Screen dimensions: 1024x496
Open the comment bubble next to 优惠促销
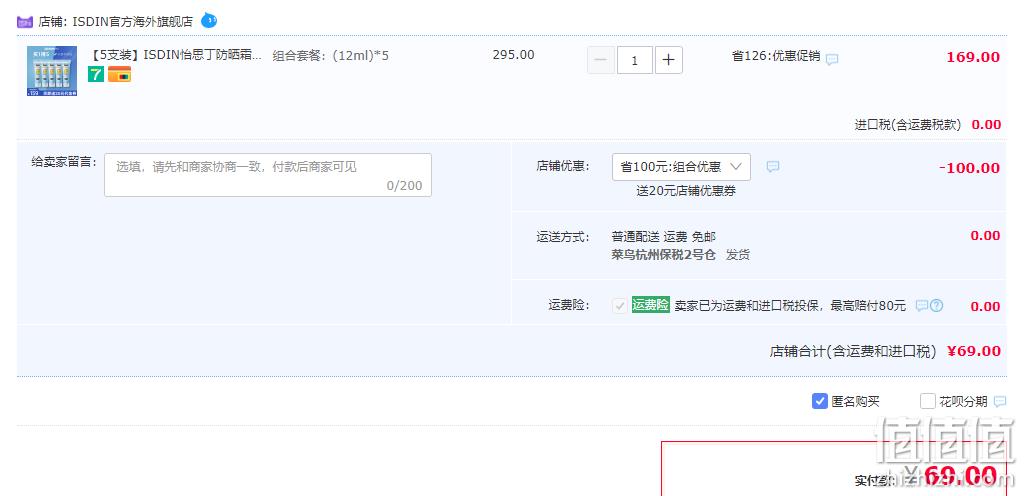pos(832,59)
